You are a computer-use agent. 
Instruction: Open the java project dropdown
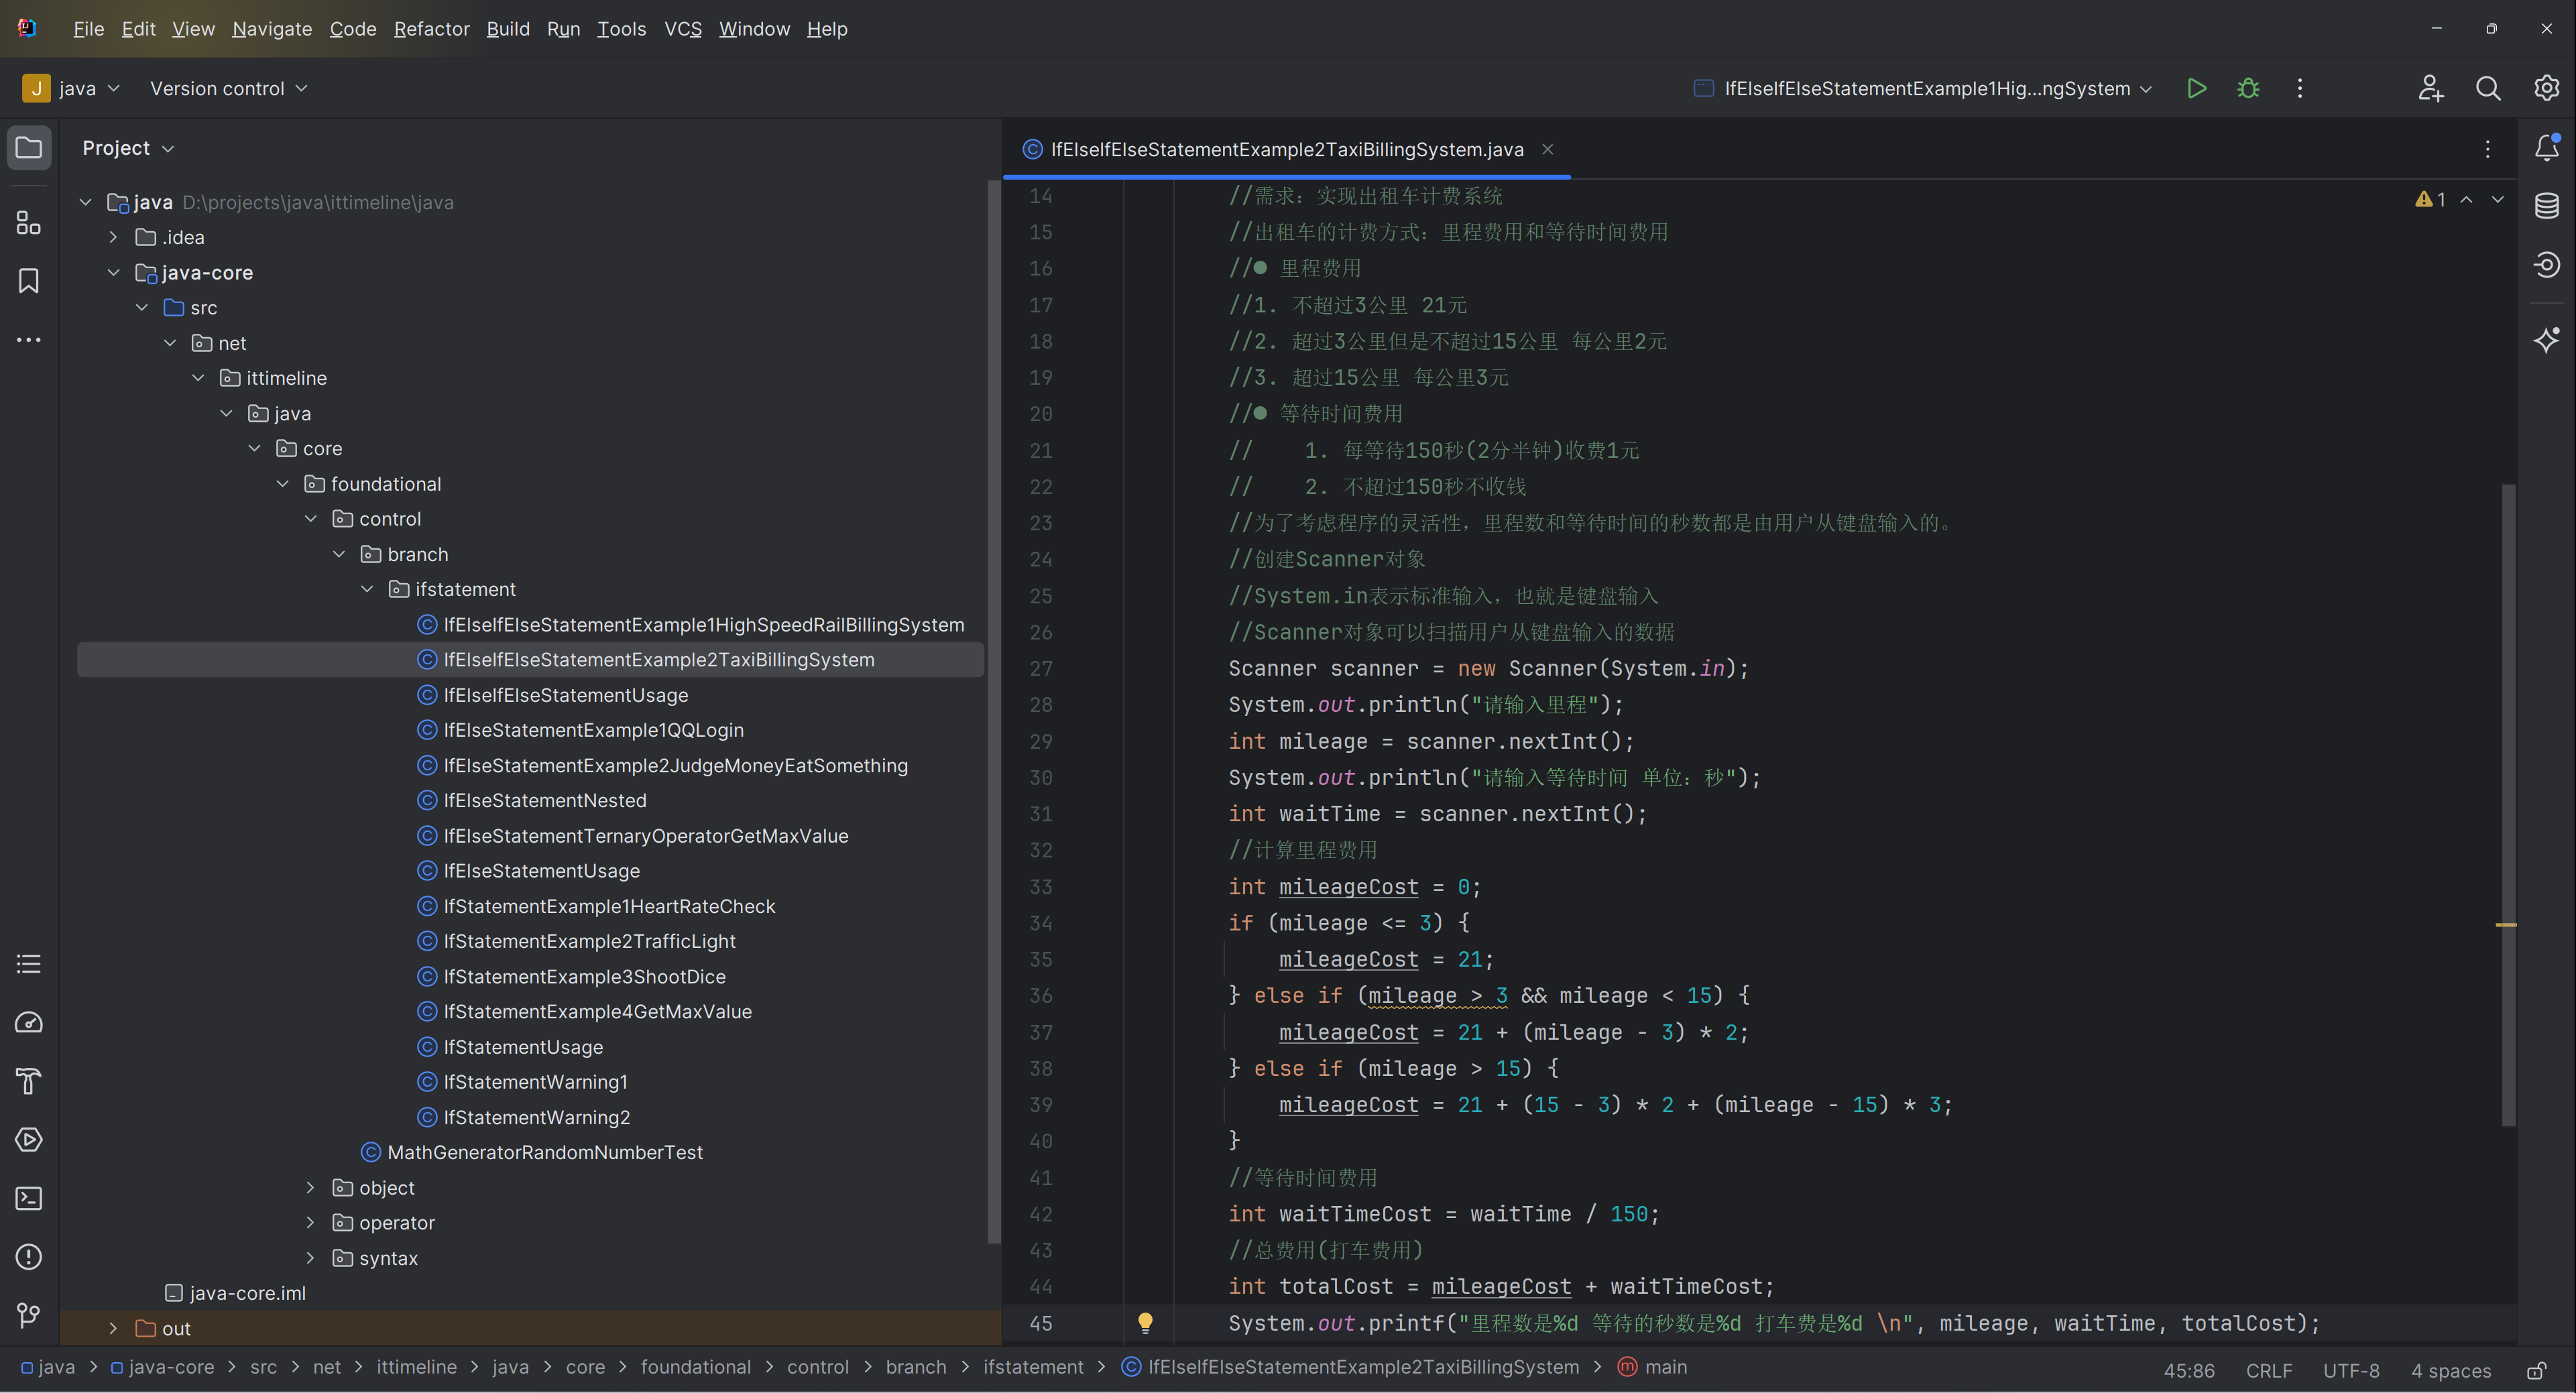pyautogui.click(x=72, y=88)
